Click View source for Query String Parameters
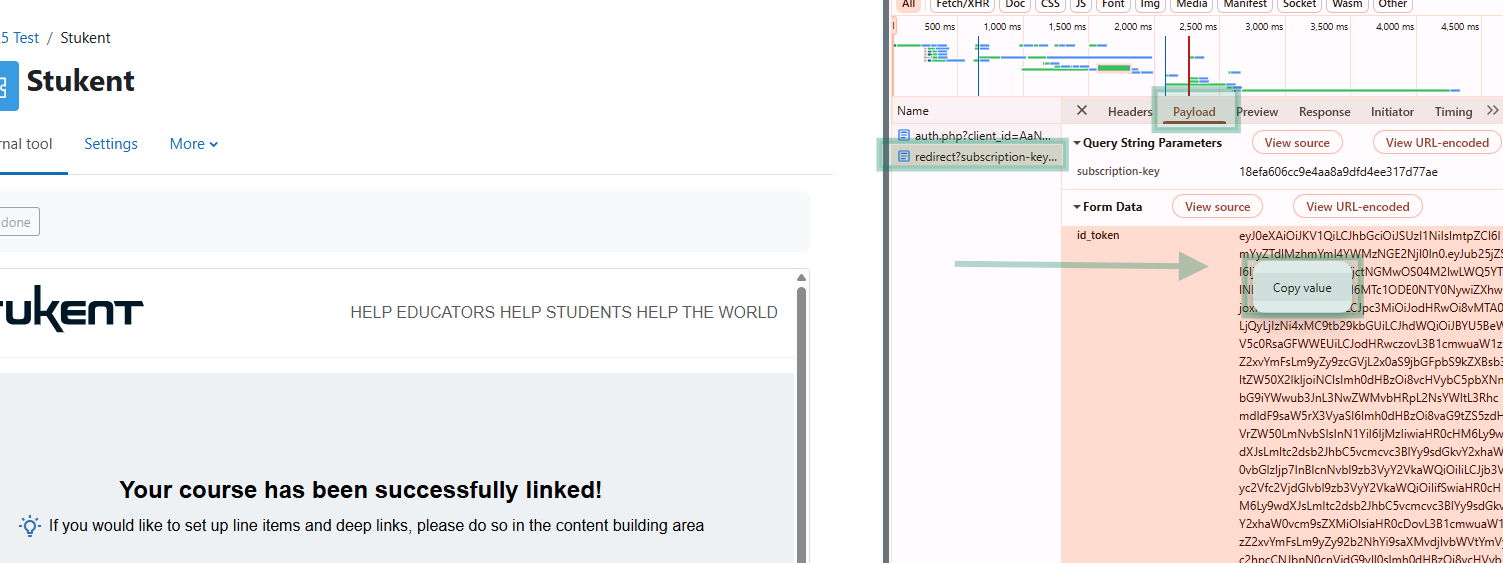This screenshot has height=563, width=1503. (1297, 143)
